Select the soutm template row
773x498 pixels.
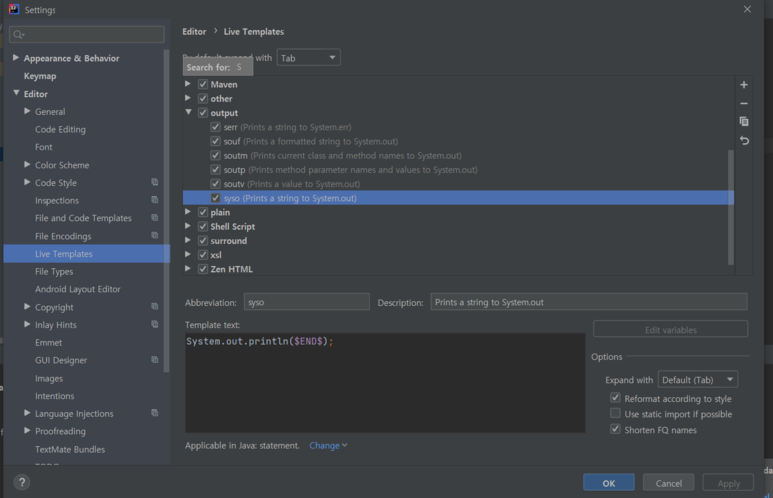(458, 155)
